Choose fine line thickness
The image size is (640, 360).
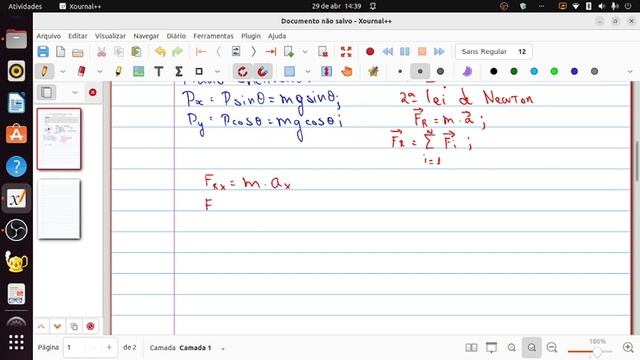pyautogui.click(x=400, y=71)
